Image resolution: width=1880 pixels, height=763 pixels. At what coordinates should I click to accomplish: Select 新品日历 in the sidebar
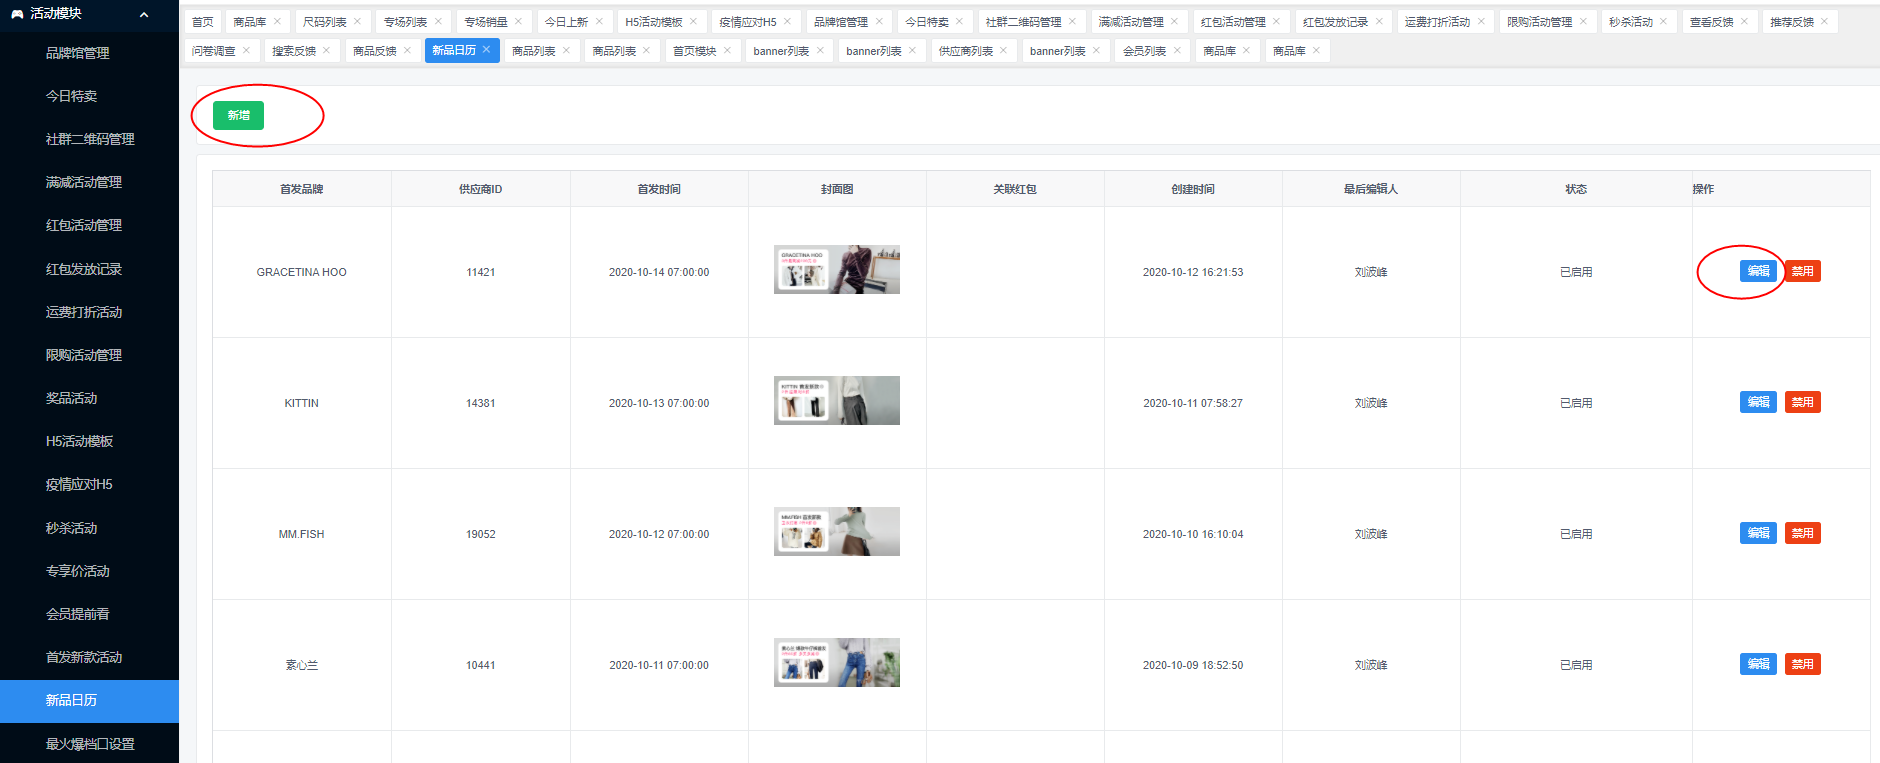click(89, 700)
